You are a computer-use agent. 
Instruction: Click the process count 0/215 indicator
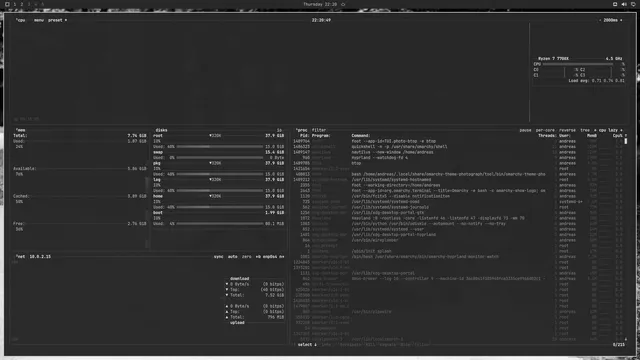(x=618, y=345)
